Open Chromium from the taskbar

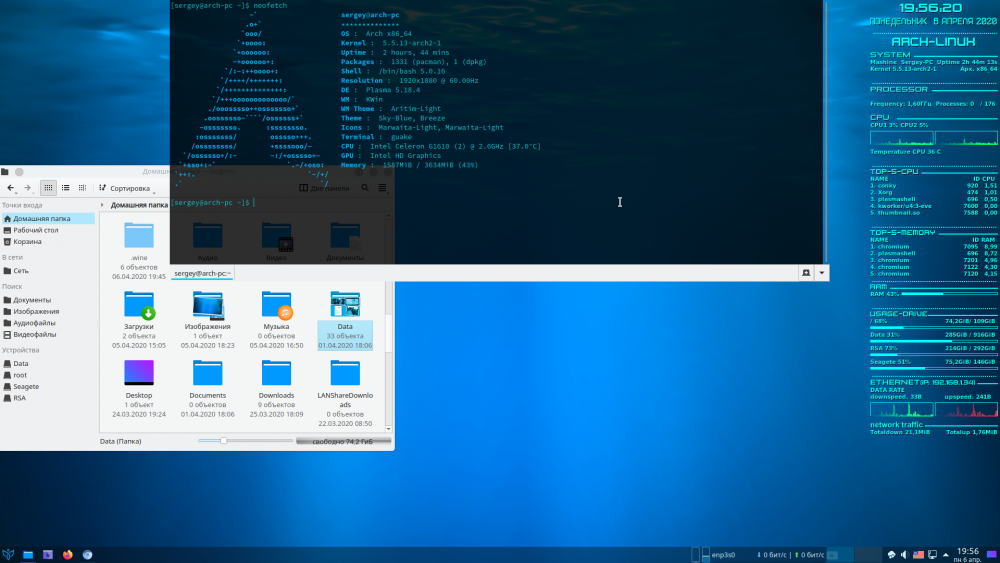tap(87, 555)
